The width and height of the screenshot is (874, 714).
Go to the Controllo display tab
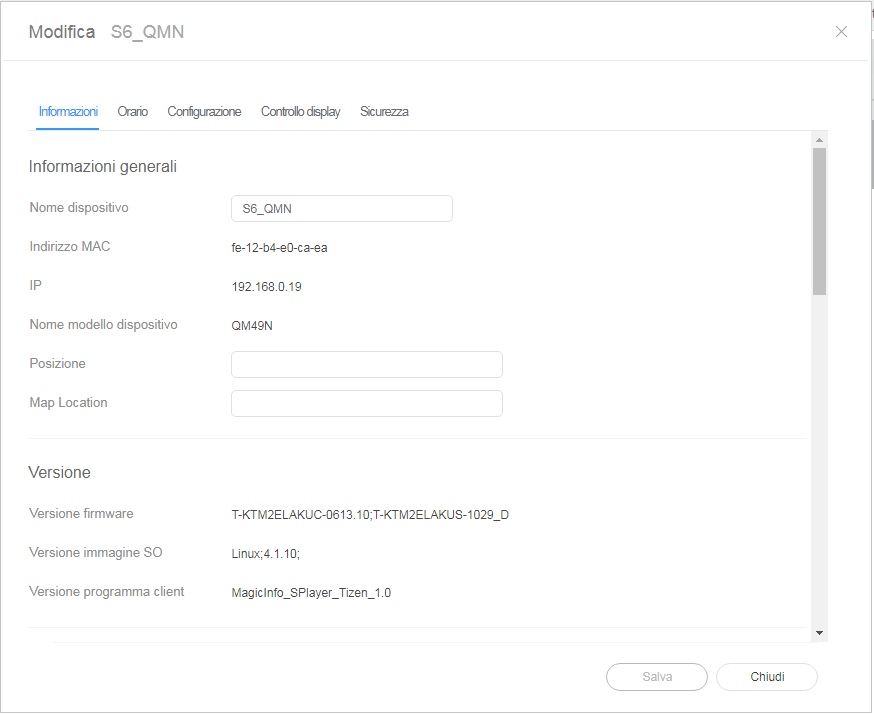(300, 112)
